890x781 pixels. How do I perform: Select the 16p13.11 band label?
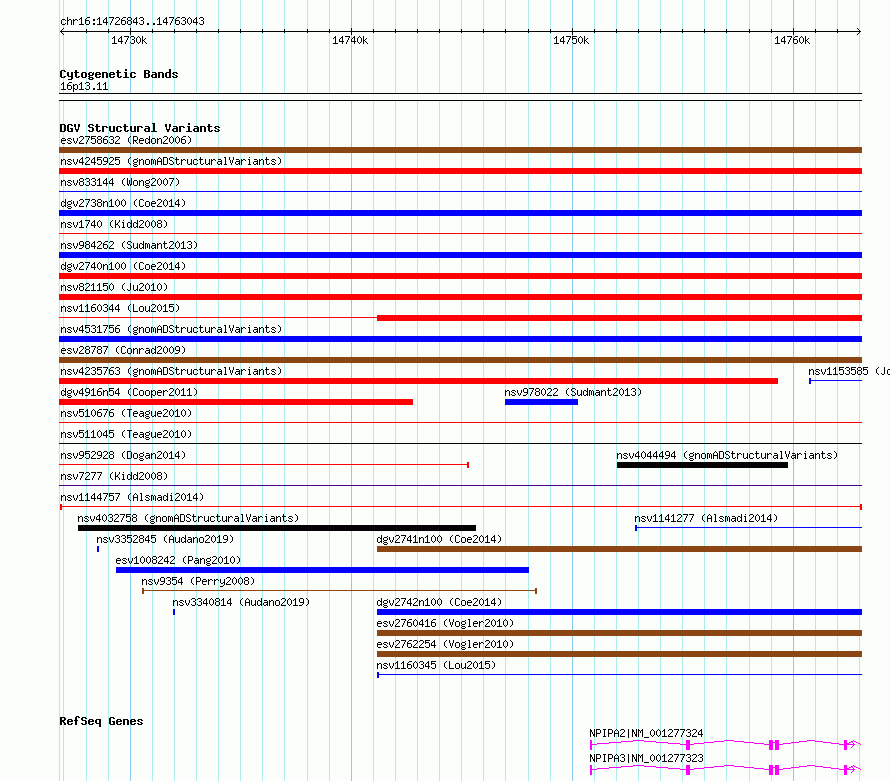click(84, 86)
